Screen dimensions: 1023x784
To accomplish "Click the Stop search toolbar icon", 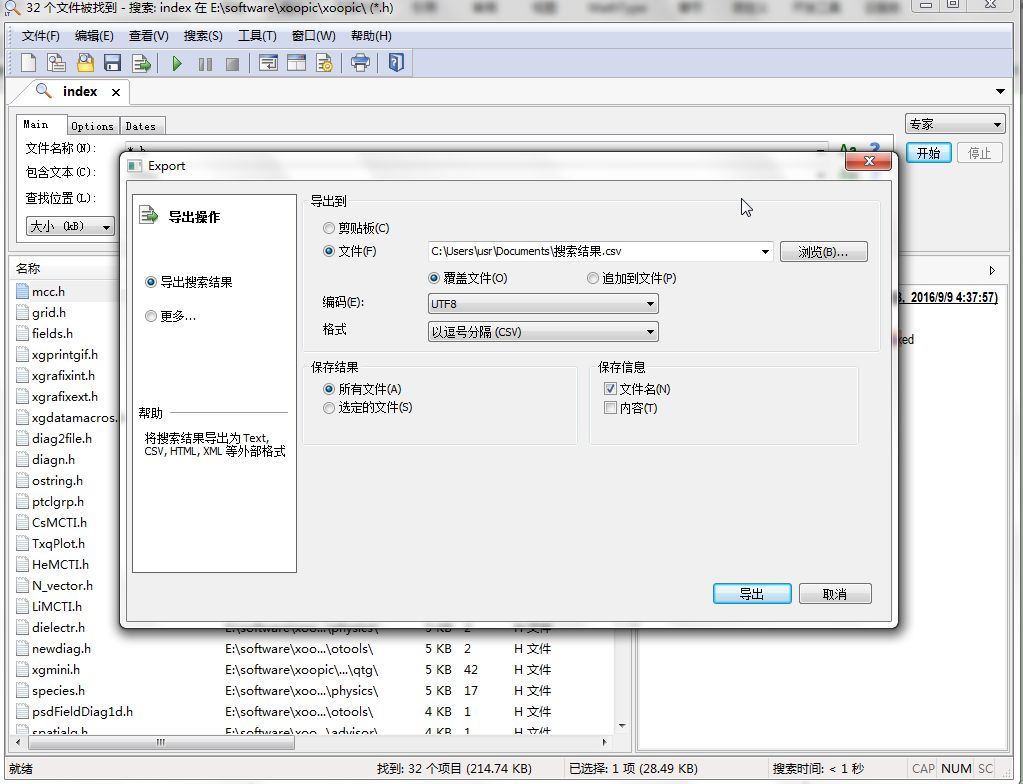I will [231, 62].
